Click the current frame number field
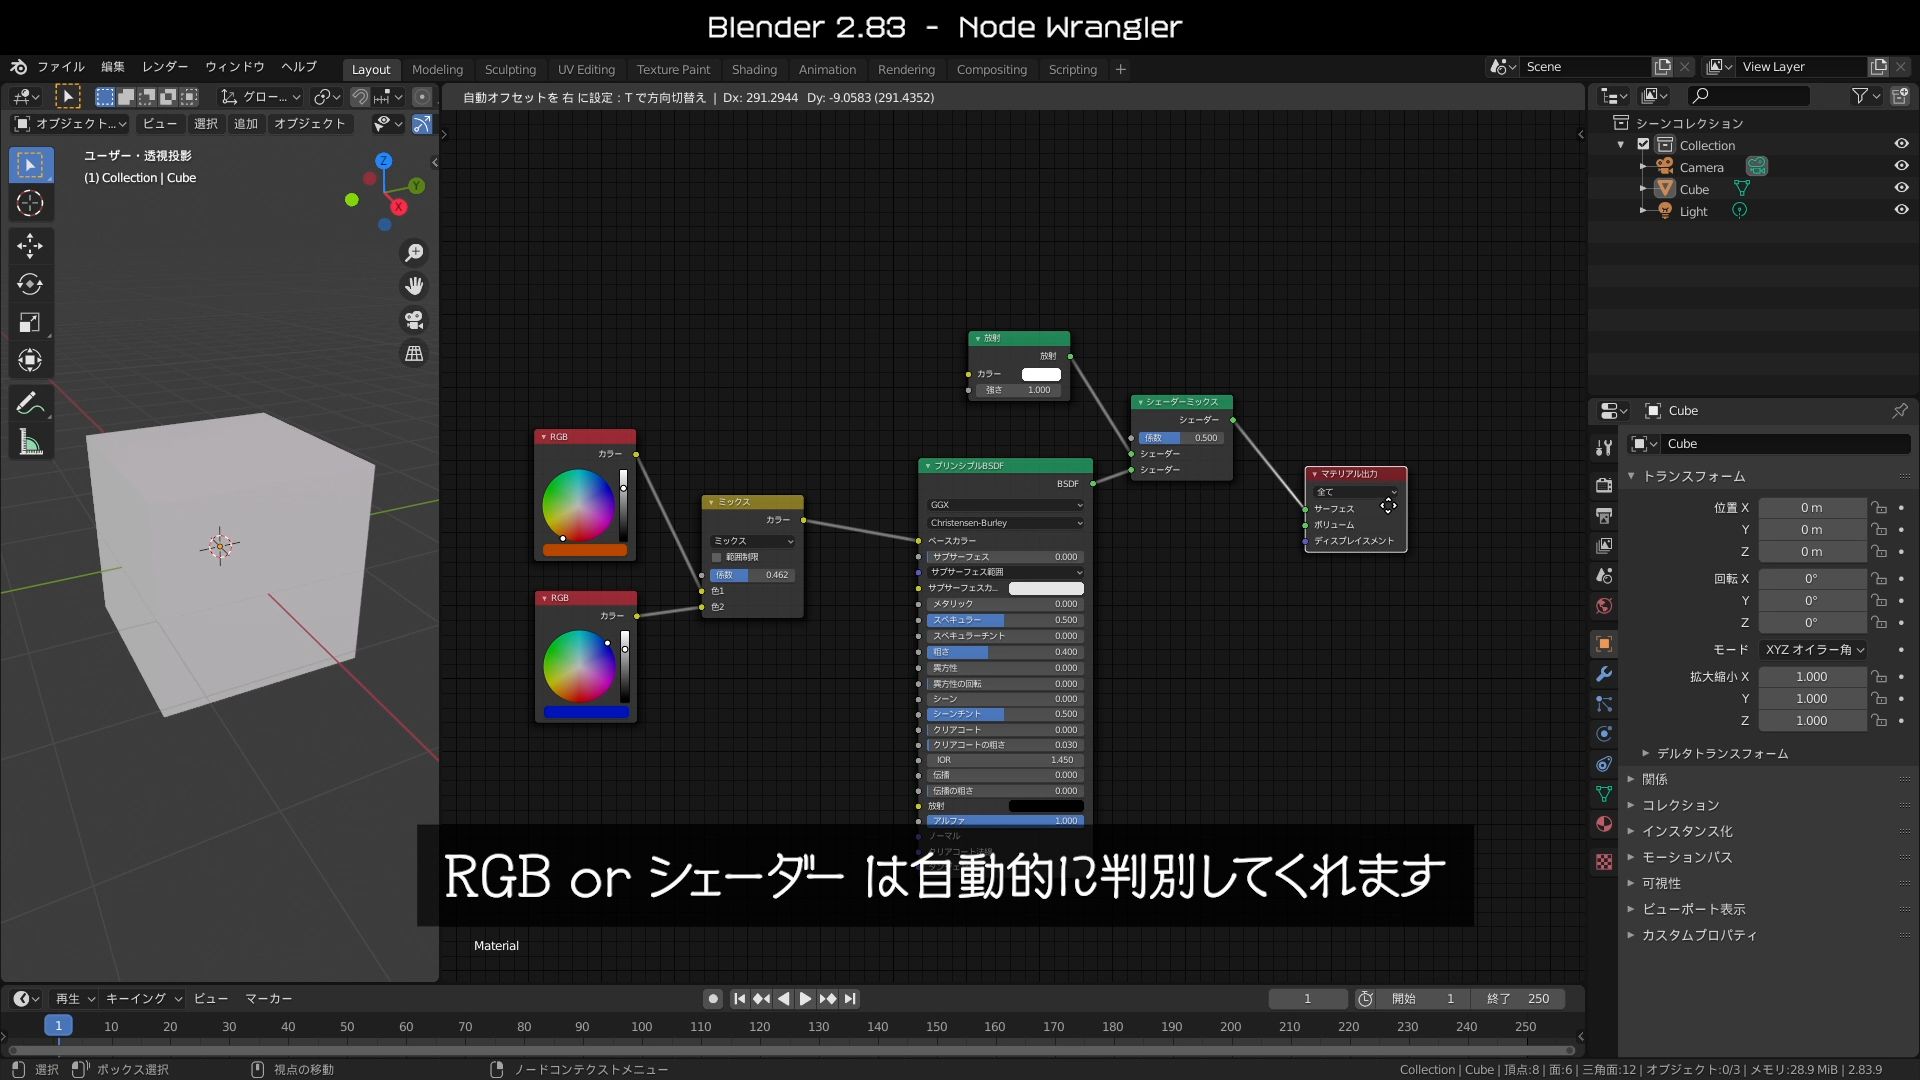The height and width of the screenshot is (1080, 1920). [x=1307, y=998]
